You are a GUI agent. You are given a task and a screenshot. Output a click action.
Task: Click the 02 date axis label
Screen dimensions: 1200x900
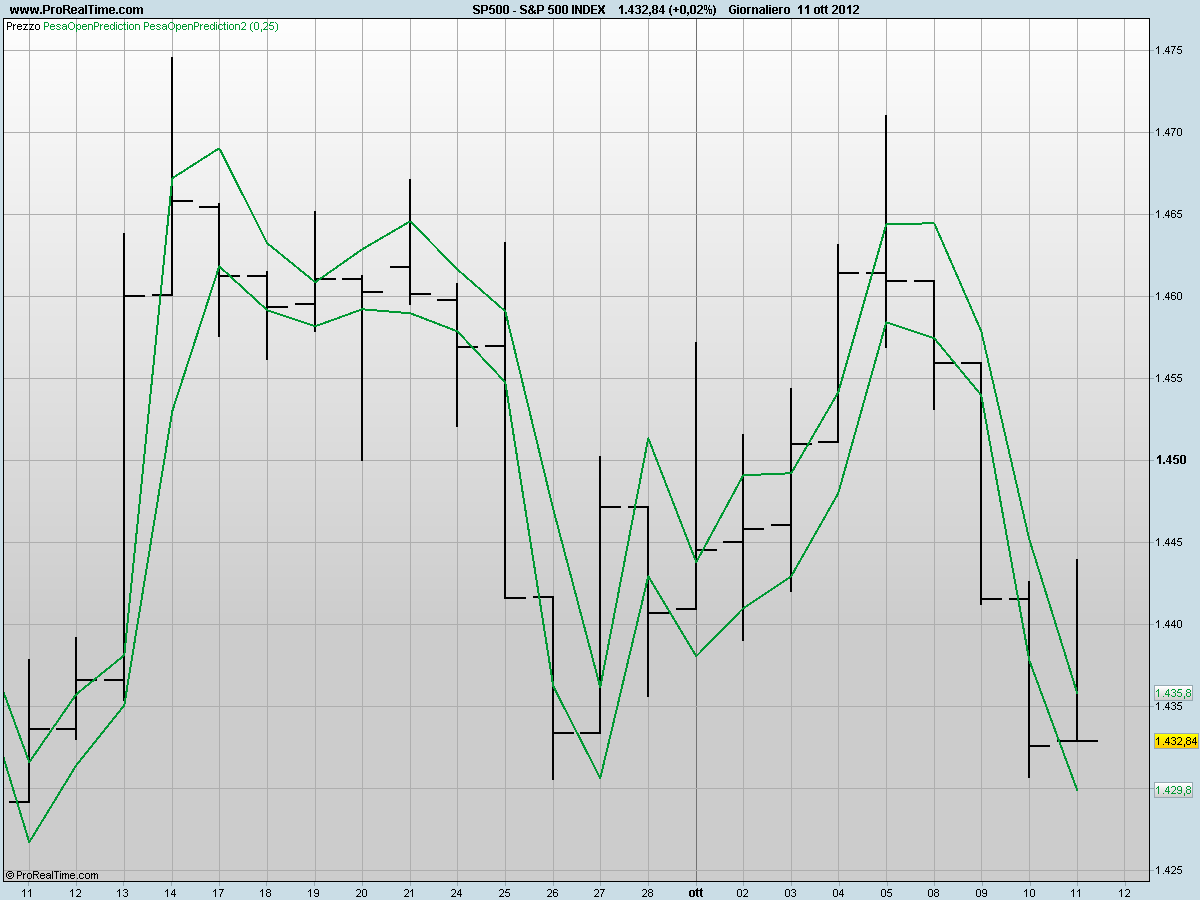(743, 891)
